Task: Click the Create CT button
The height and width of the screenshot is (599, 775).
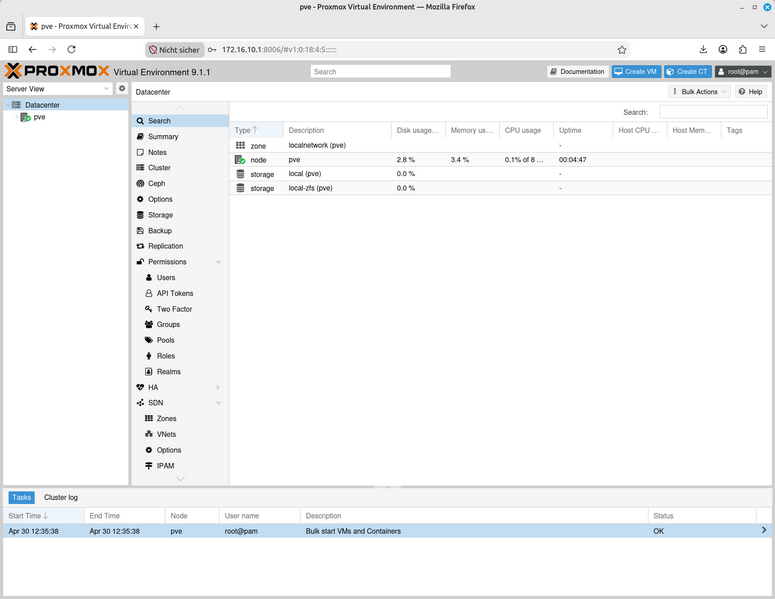Action: click(x=688, y=72)
